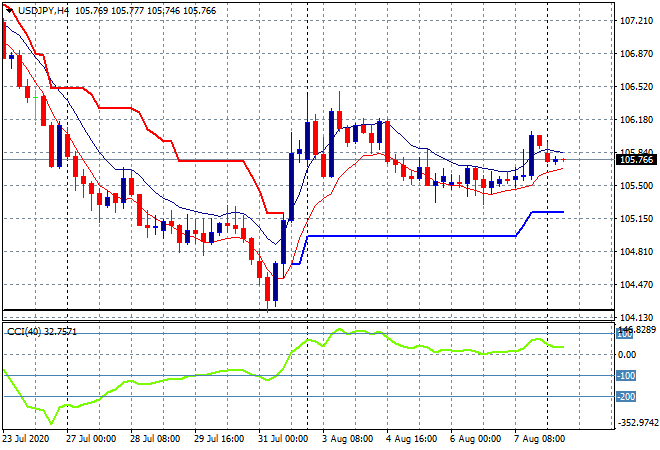This screenshot has height=450, width=660.
Task: Click the 104.470 price scale label
Action: [636, 285]
